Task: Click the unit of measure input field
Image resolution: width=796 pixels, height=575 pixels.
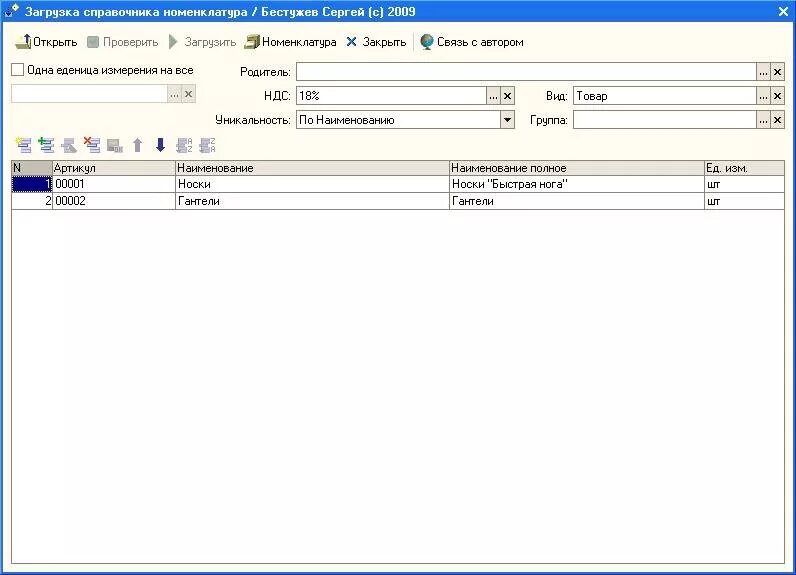Action: point(89,94)
